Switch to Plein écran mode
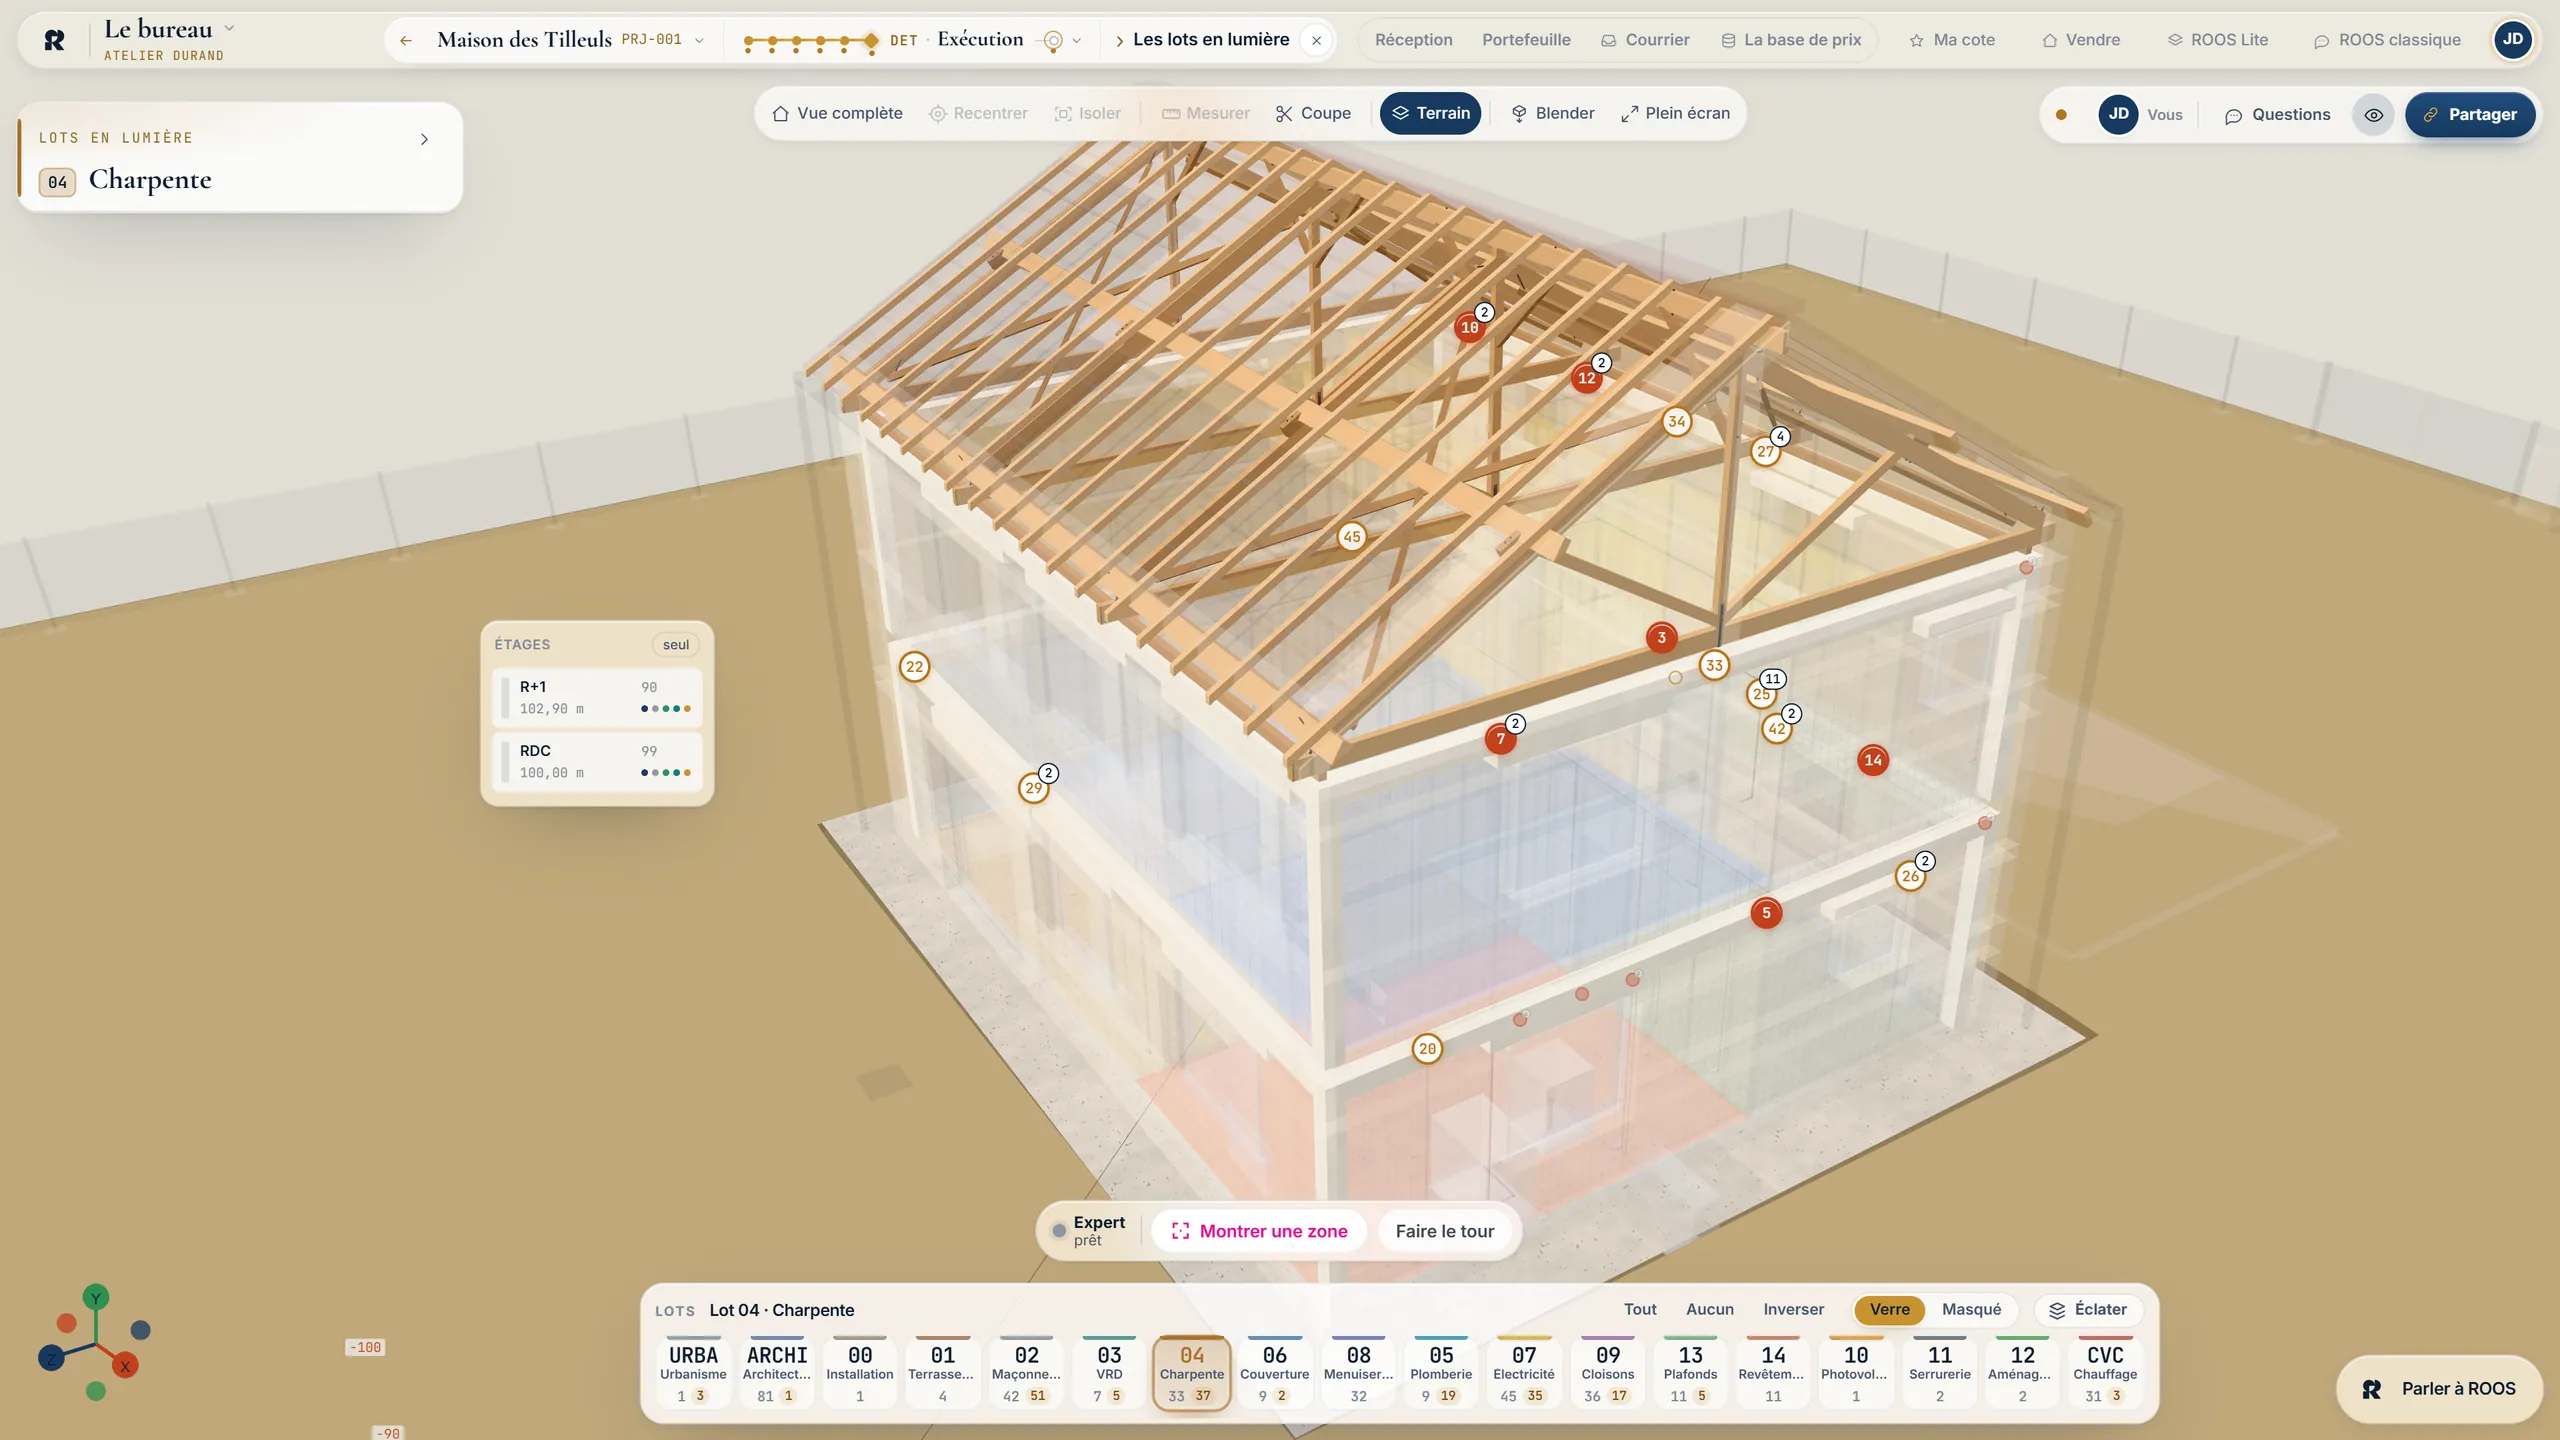This screenshot has height=1440, width=2560. (x=1675, y=114)
